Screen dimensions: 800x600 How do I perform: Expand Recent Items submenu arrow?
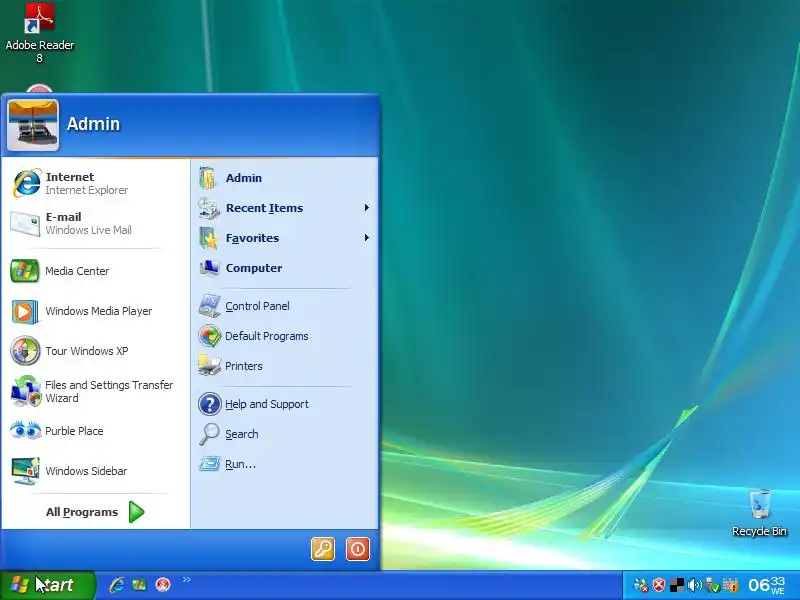366,208
